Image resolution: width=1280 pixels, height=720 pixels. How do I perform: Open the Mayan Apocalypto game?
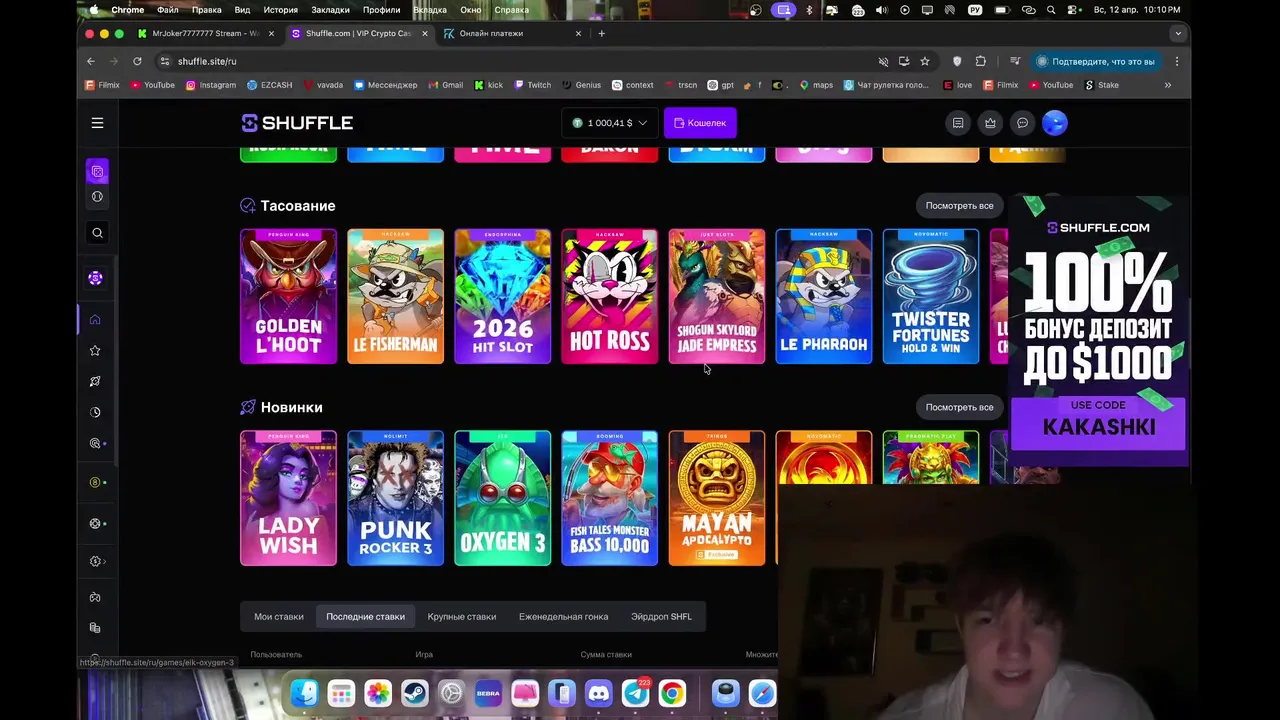coord(716,498)
